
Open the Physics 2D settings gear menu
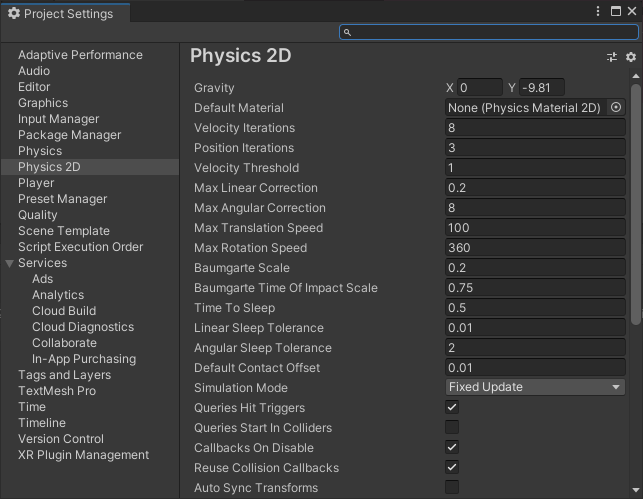(x=631, y=57)
